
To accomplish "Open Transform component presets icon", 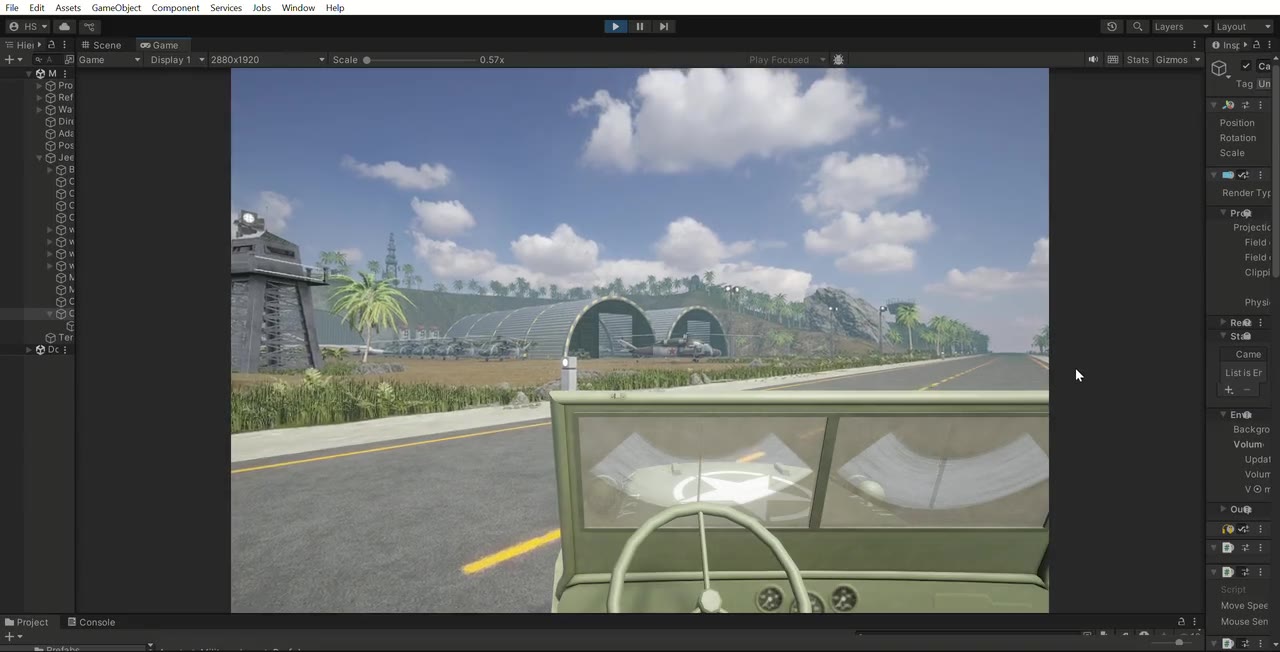I will [1245, 105].
